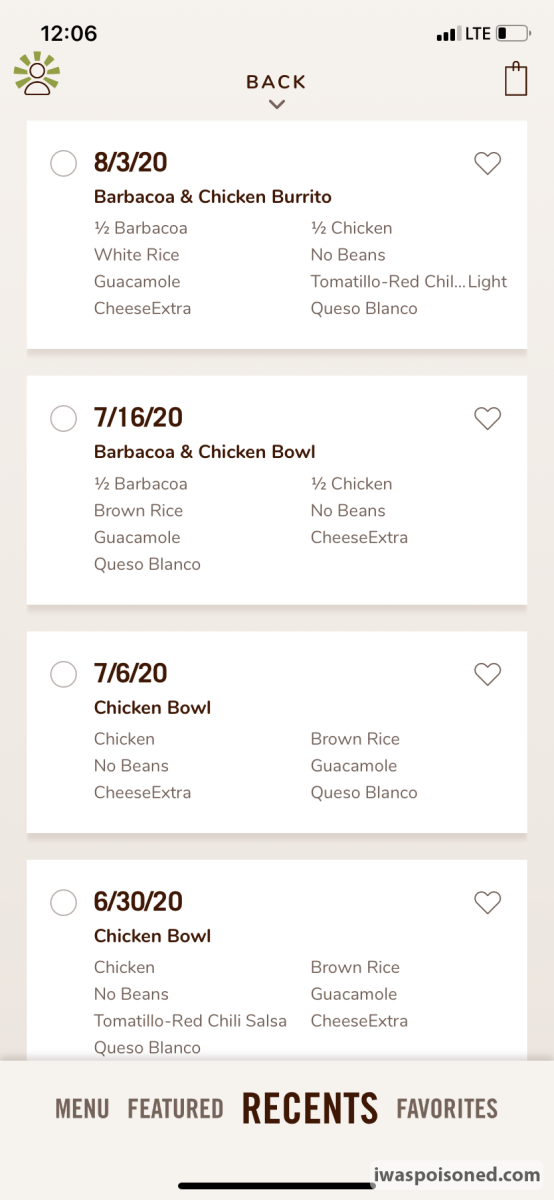Switch to the MENU tab
This screenshot has height=1200, width=554.
pos(82,1108)
